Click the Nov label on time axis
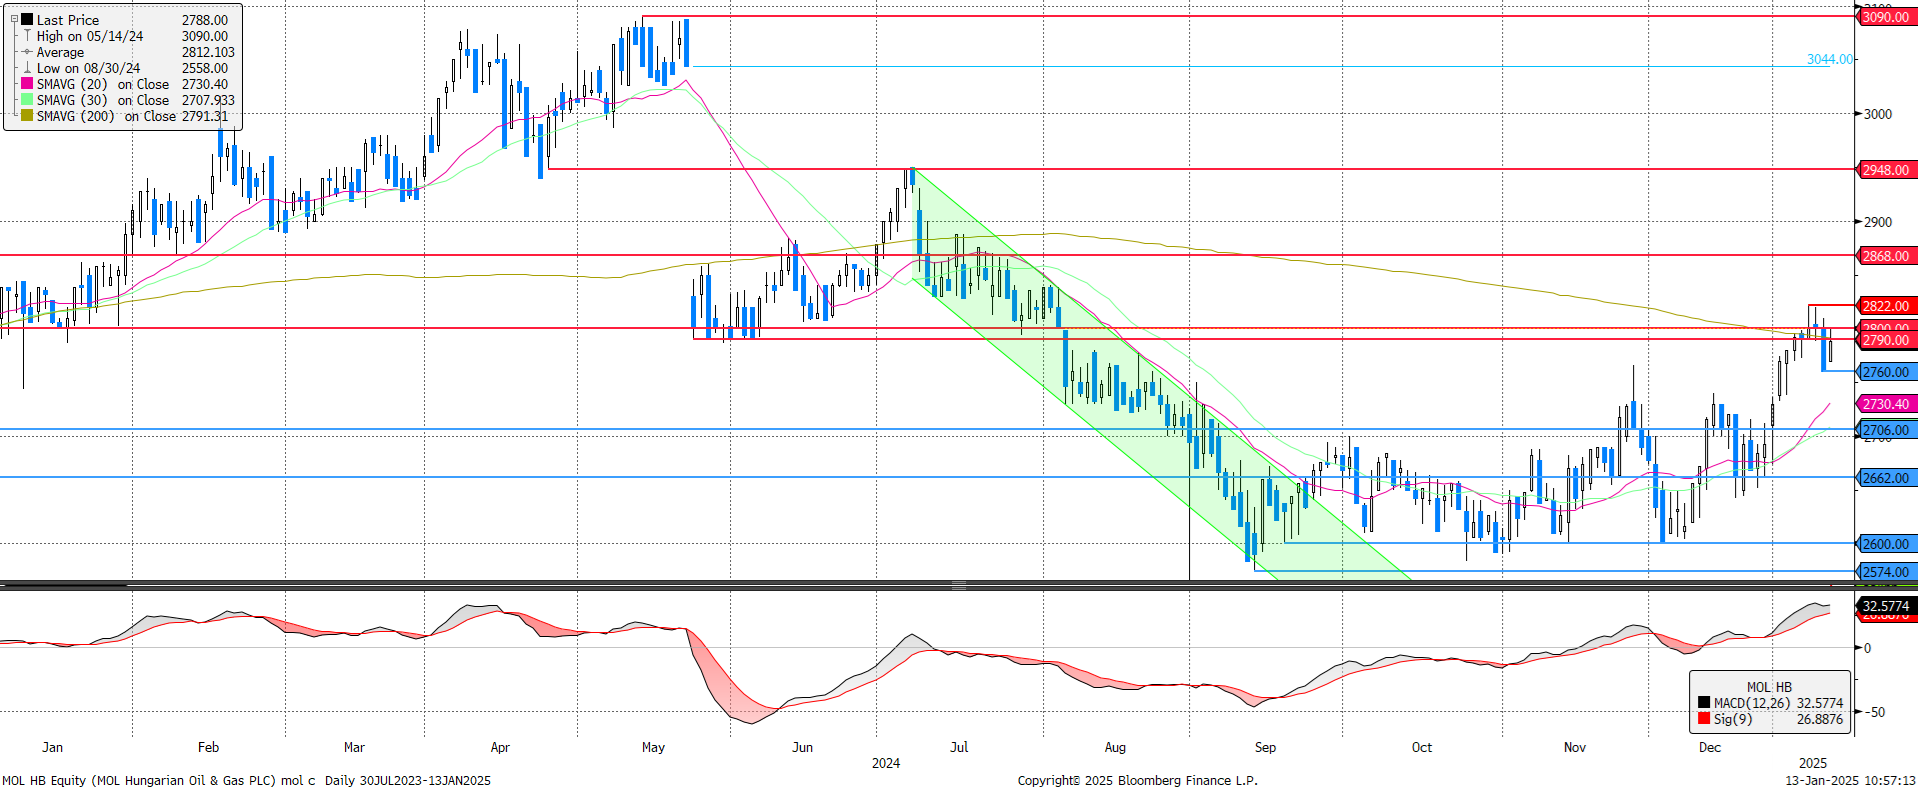This screenshot has height=789, width=1918. [1574, 747]
